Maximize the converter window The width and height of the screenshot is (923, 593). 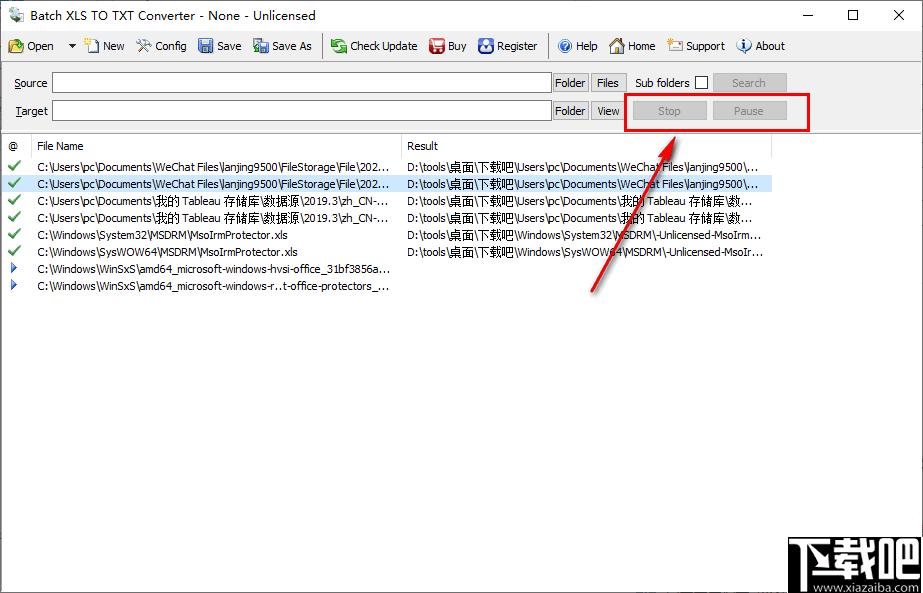[853, 15]
